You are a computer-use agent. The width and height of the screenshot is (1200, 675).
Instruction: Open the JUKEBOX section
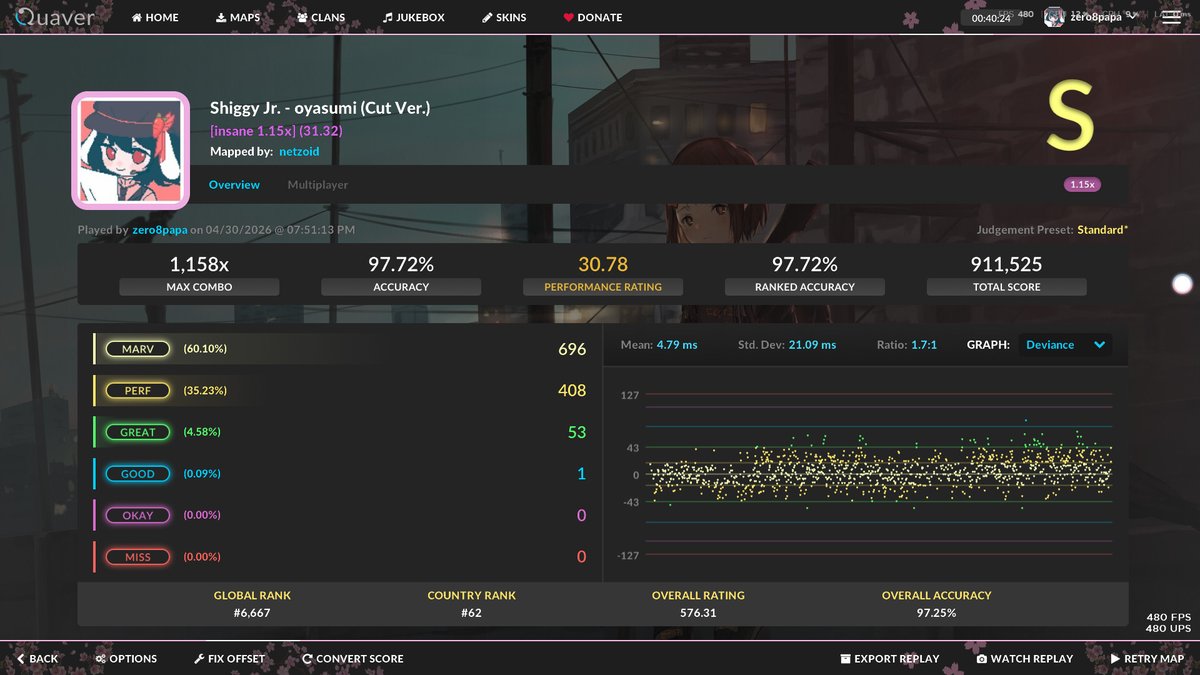click(x=413, y=18)
